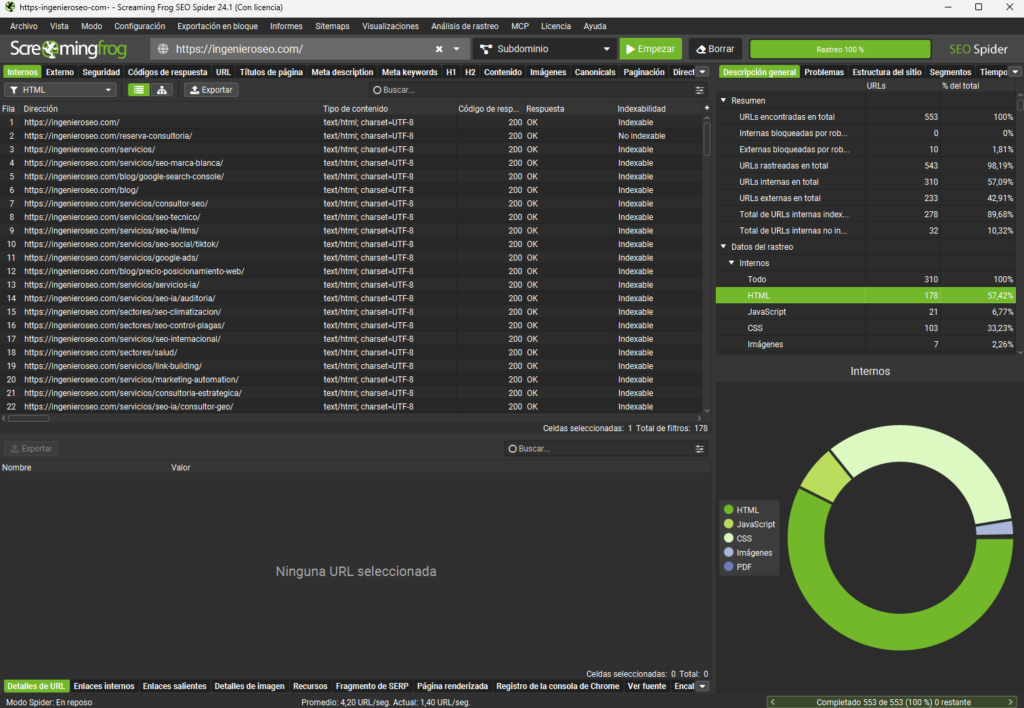Screen dimensions: 1024x708
Task: Select the servicios/seo-tecnico URL row
Action: [351, 217]
